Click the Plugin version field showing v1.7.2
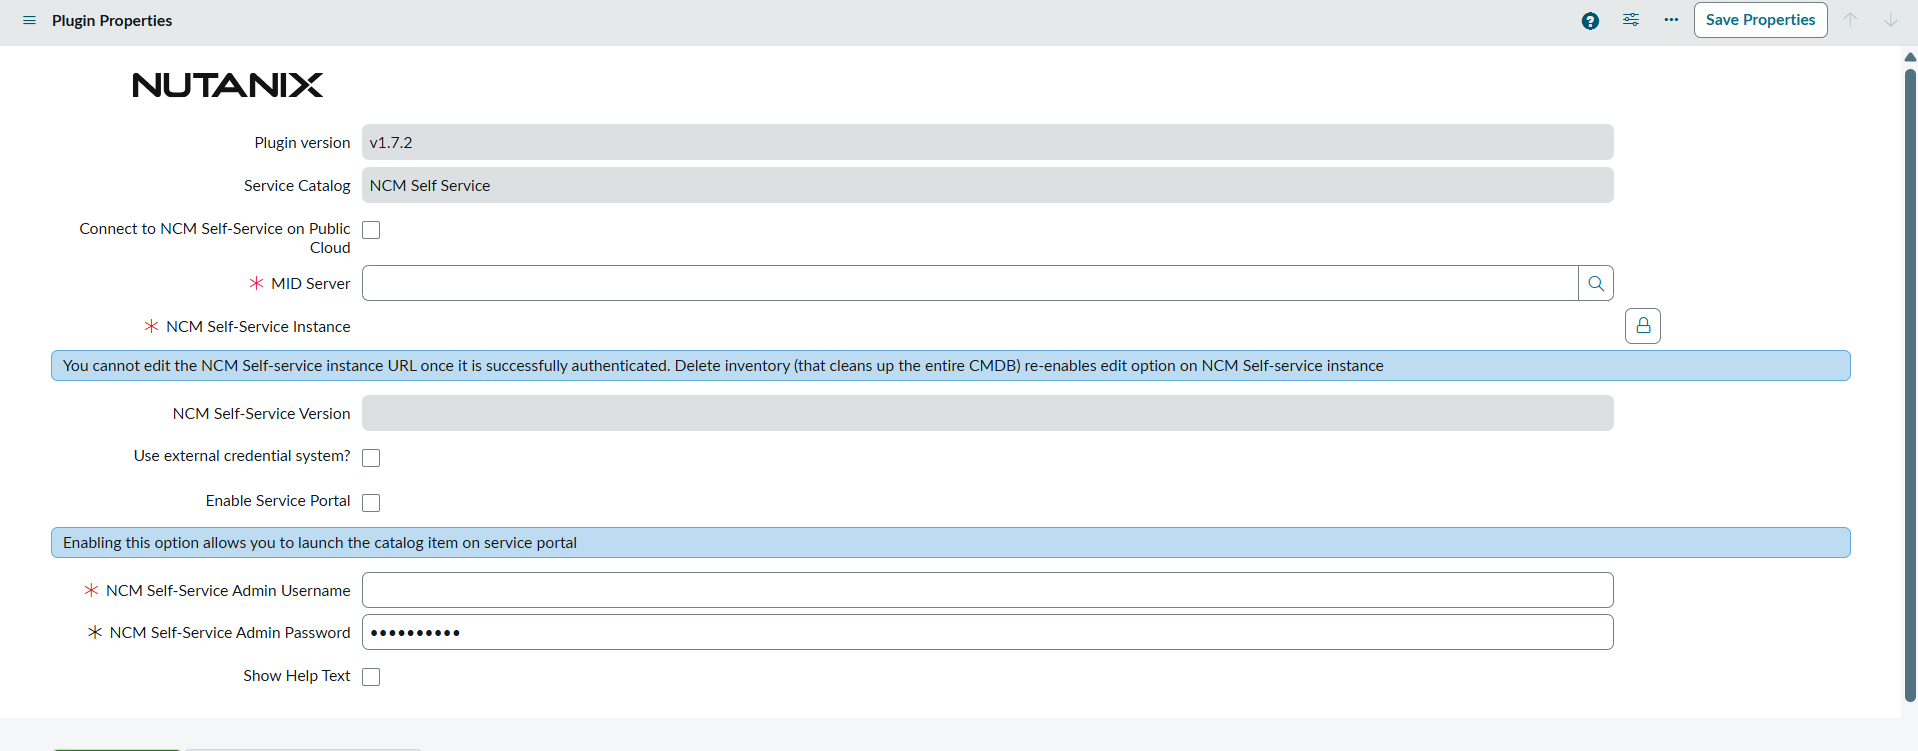The width and height of the screenshot is (1918, 751). 987,143
